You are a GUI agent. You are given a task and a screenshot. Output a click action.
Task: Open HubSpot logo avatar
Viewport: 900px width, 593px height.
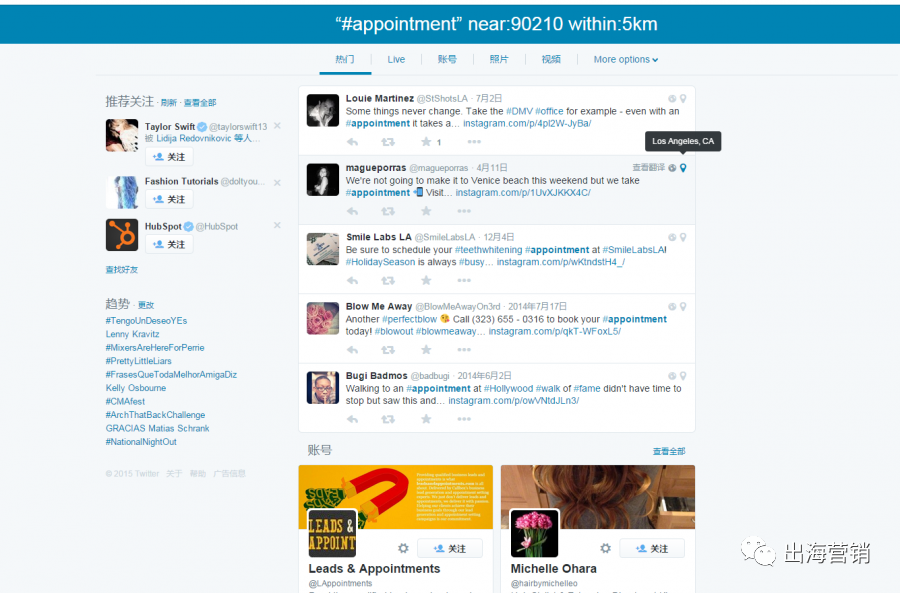click(122, 234)
